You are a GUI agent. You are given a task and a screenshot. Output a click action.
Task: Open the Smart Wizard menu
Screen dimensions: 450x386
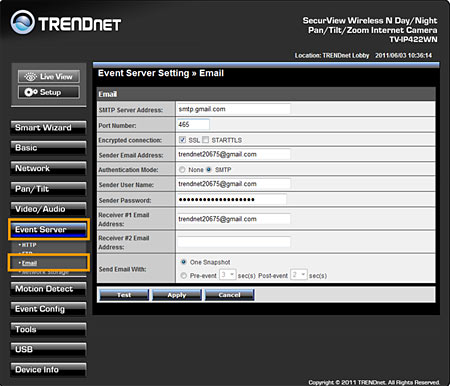[48, 128]
